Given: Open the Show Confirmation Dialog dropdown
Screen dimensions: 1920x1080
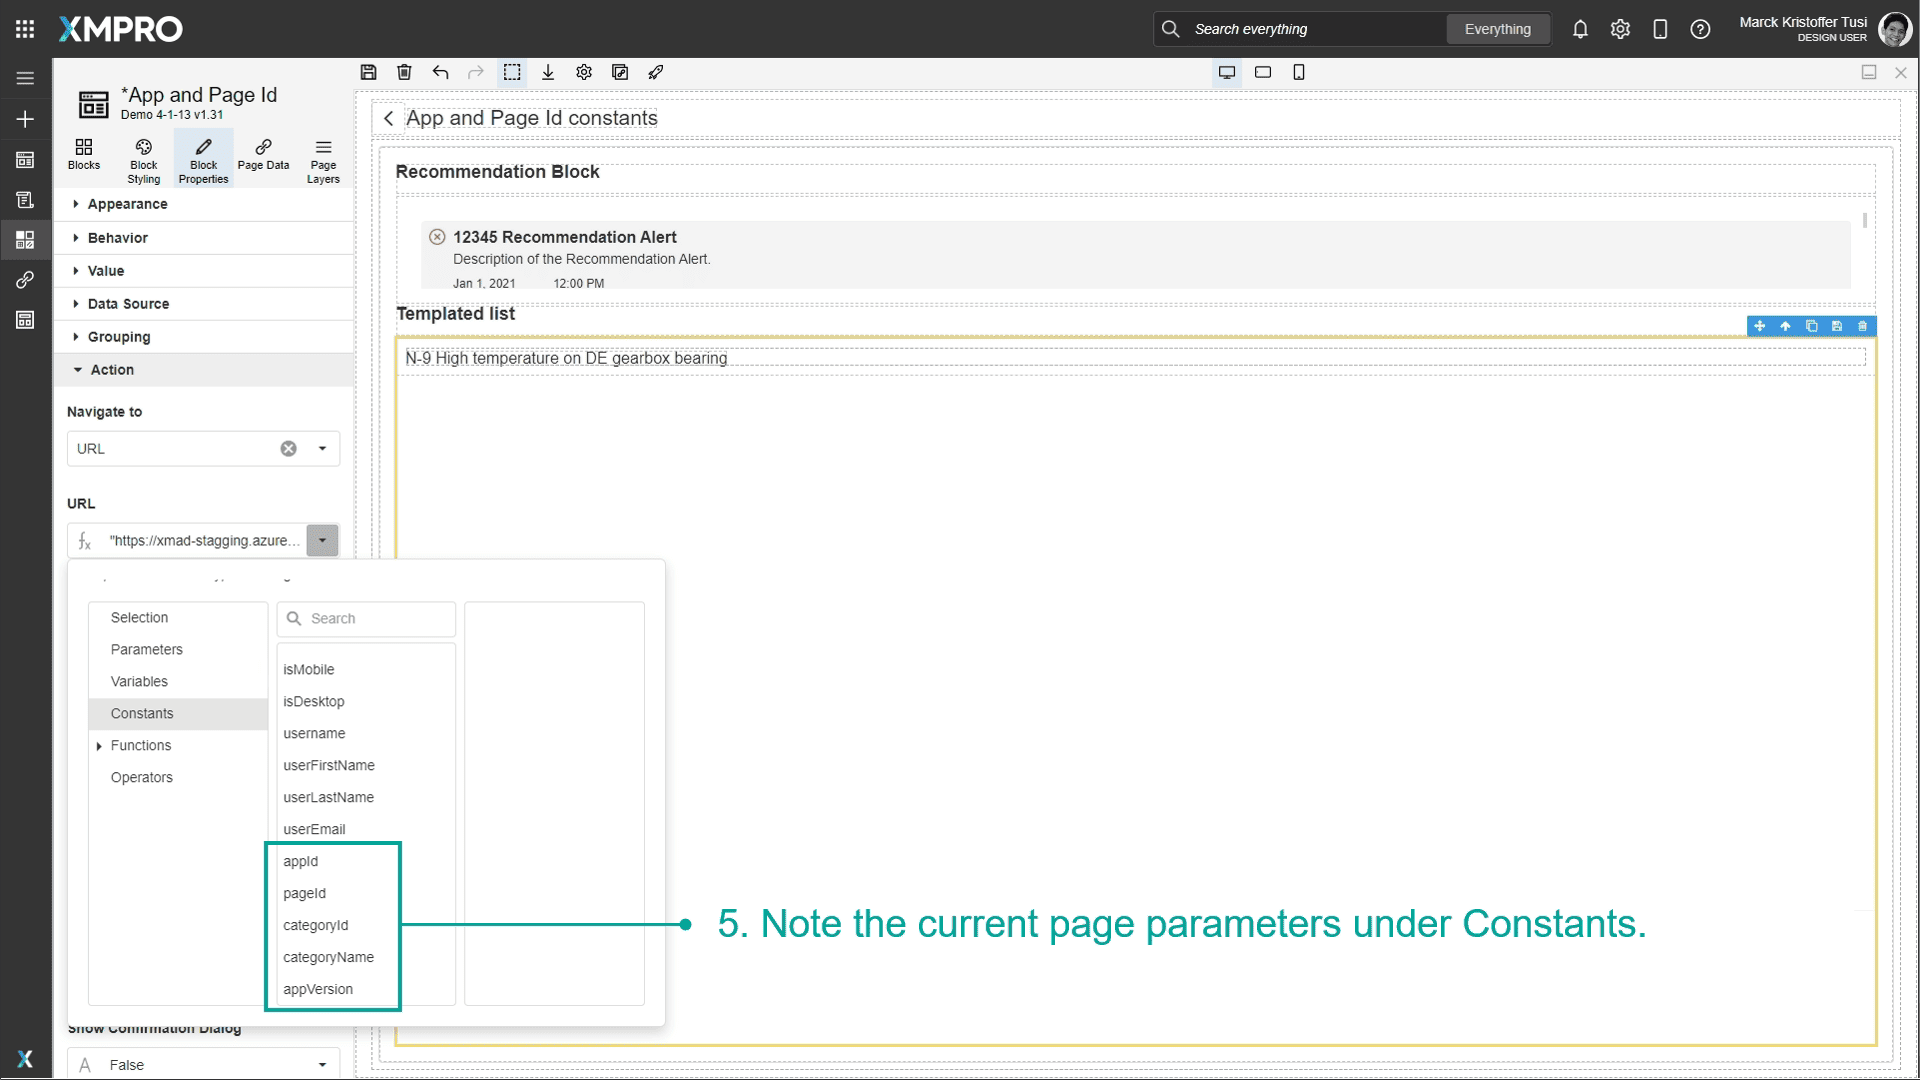Looking at the screenshot, I should (321, 1064).
